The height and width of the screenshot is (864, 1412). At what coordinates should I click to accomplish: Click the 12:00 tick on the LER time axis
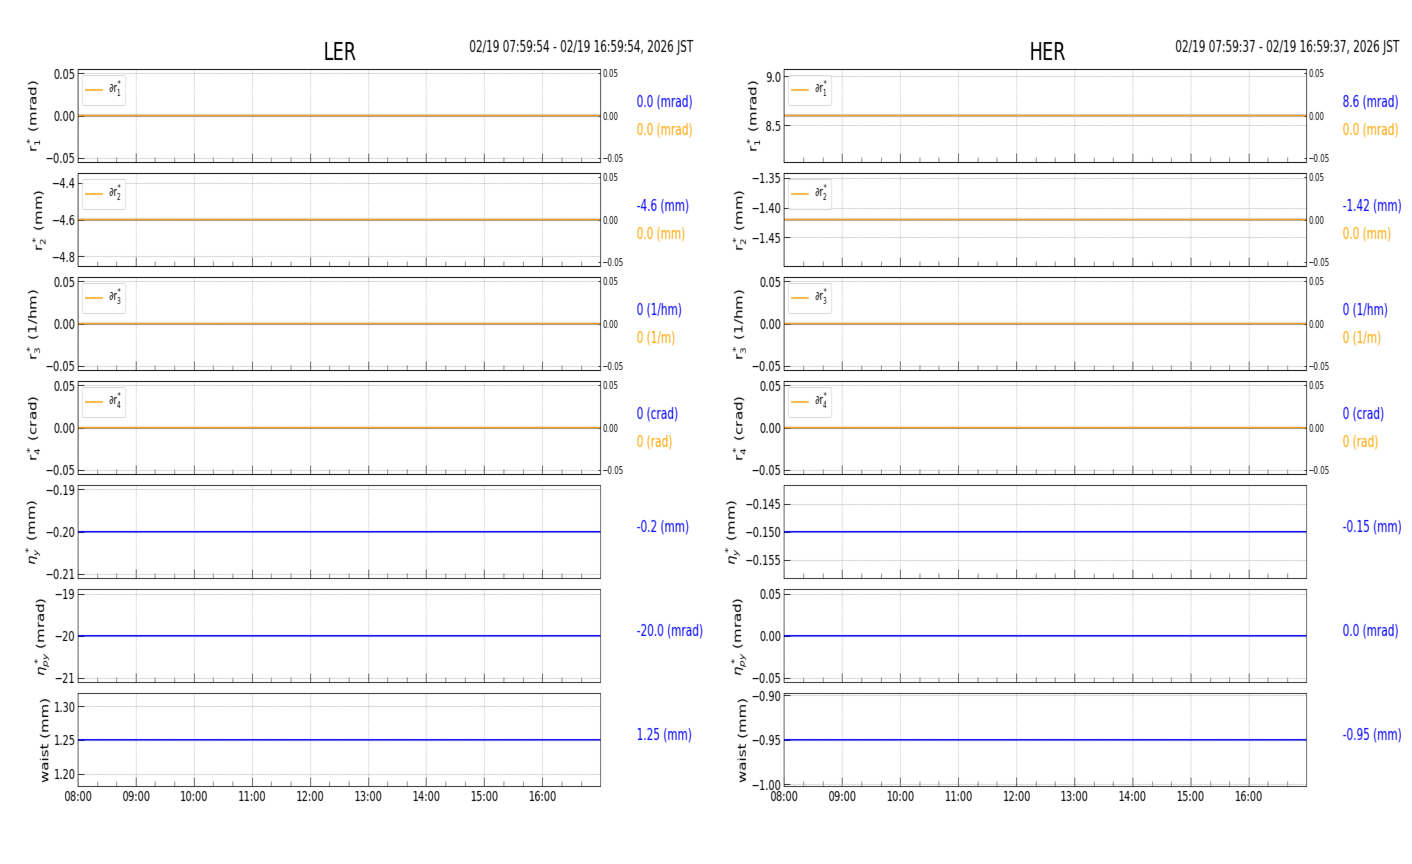pos(310,797)
